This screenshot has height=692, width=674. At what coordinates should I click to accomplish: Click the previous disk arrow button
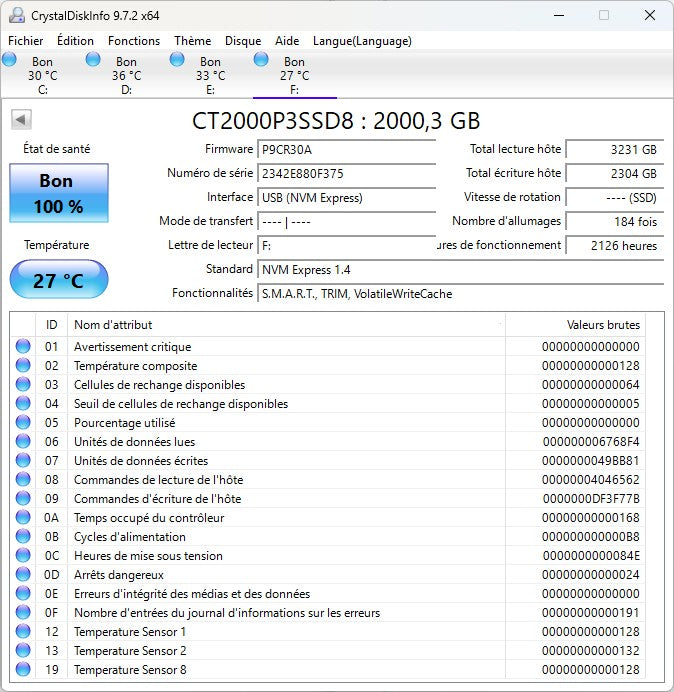(21, 119)
